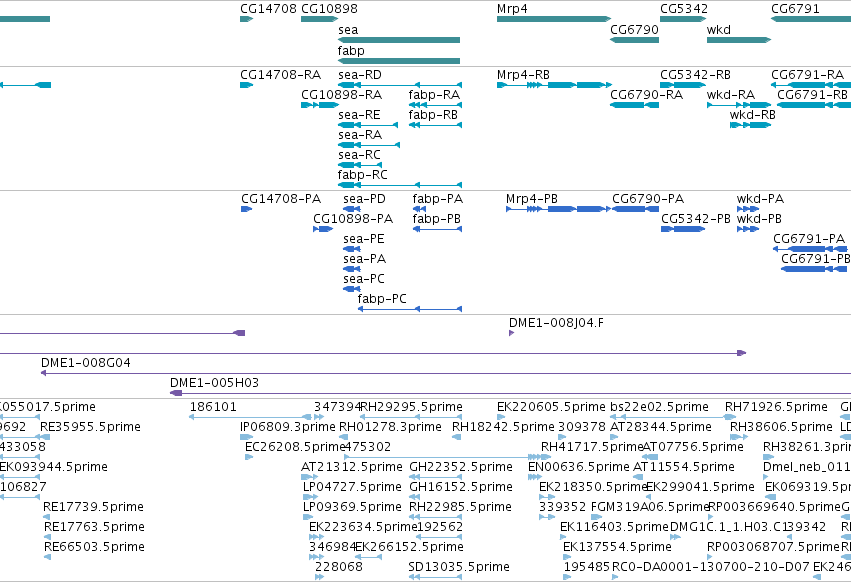
Task: Select EST label RH29295.5prime
Action: click(x=411, y=407)
